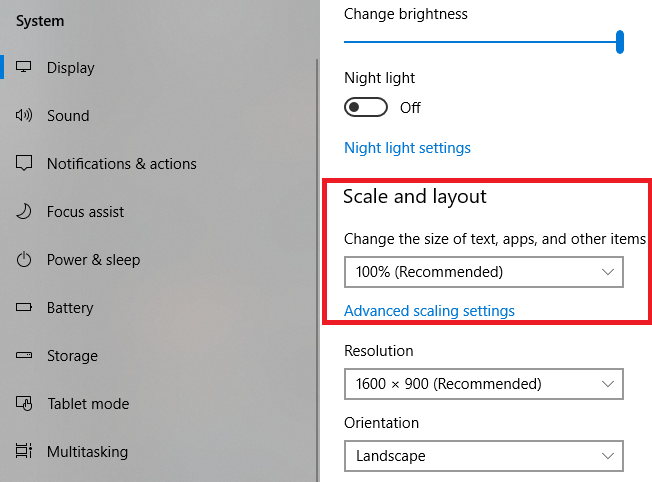Click the Focus assist moon icon
Viewport: 652px width, 482px height.
click(x=25, y=212)
